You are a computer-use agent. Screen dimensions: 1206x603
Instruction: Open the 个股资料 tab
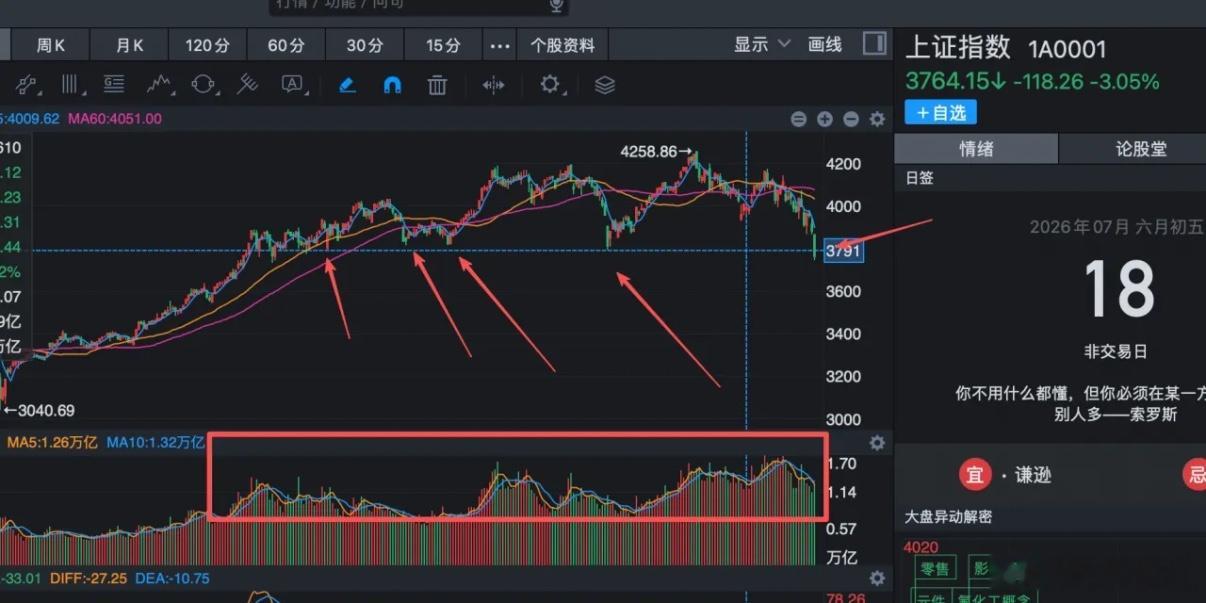click(x=562, y=45)
